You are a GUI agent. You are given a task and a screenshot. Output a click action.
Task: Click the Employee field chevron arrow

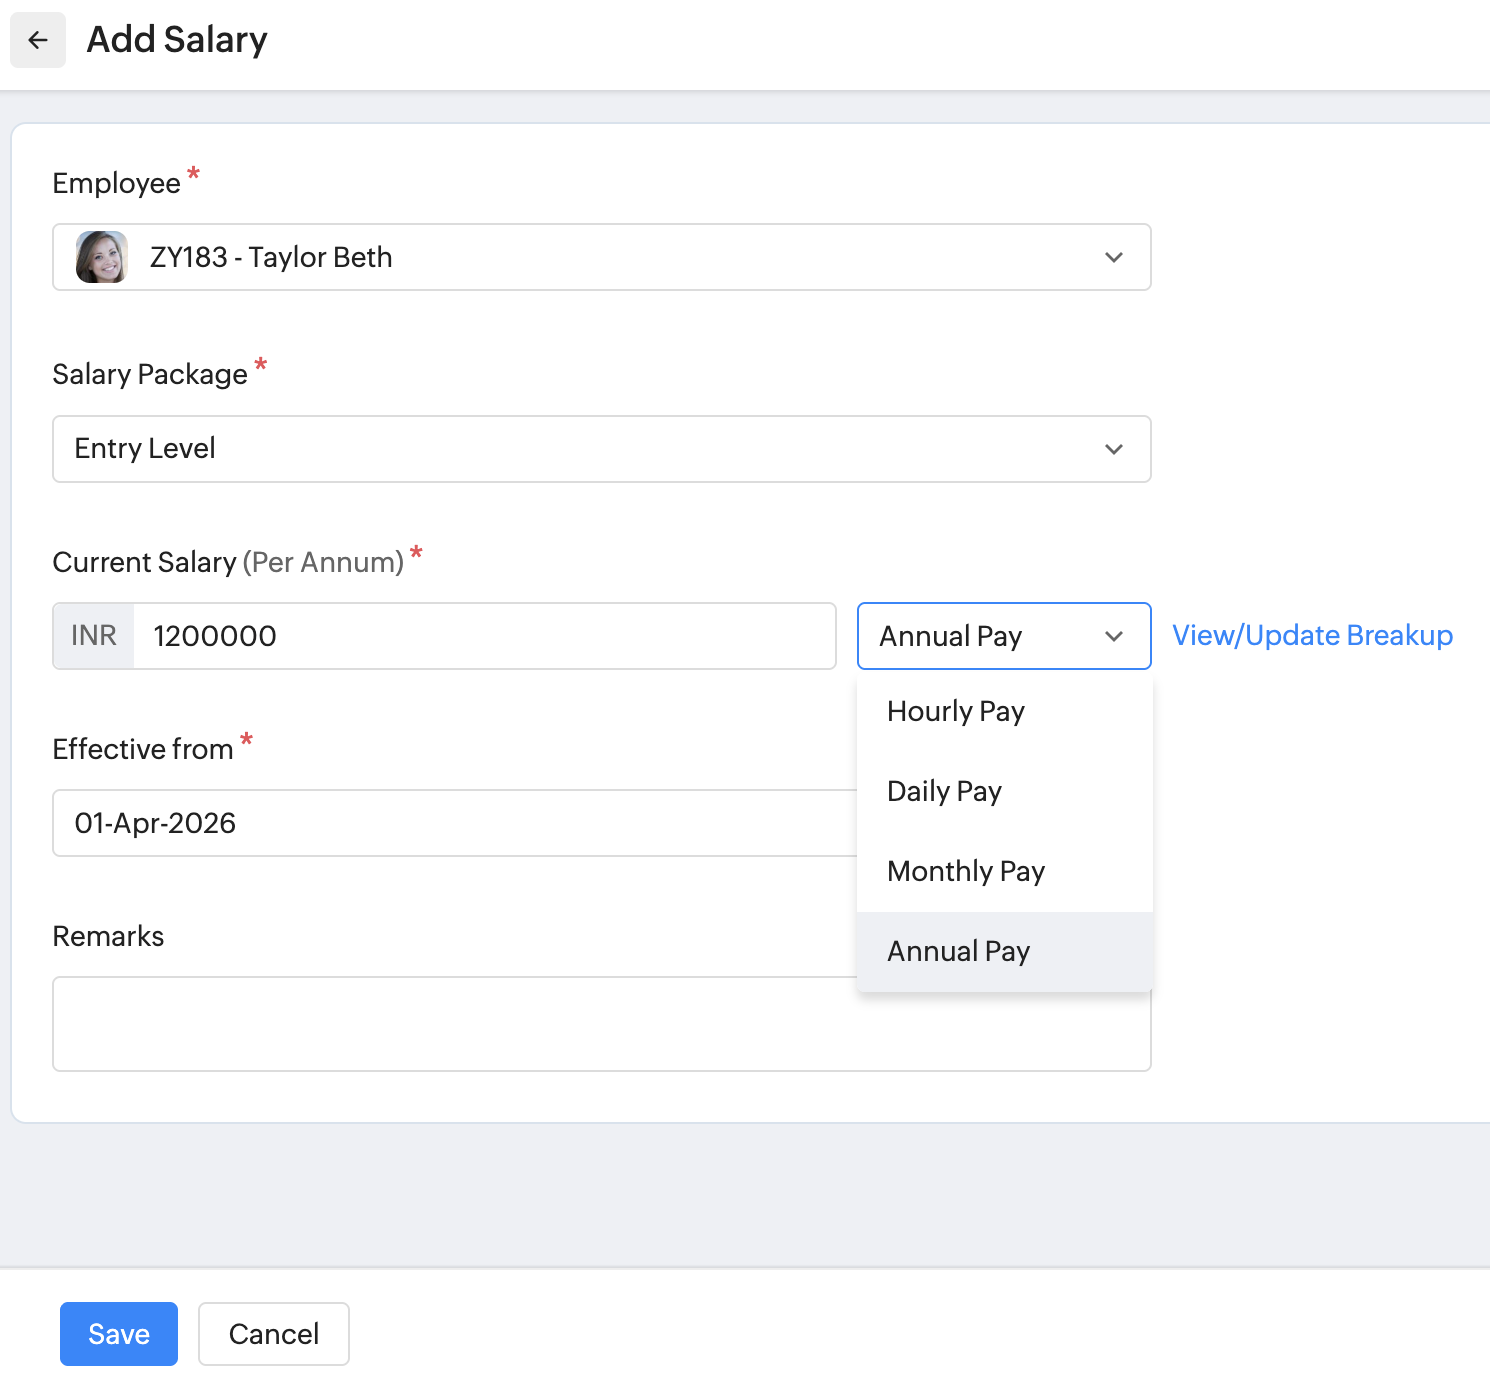pos(1113,257)
